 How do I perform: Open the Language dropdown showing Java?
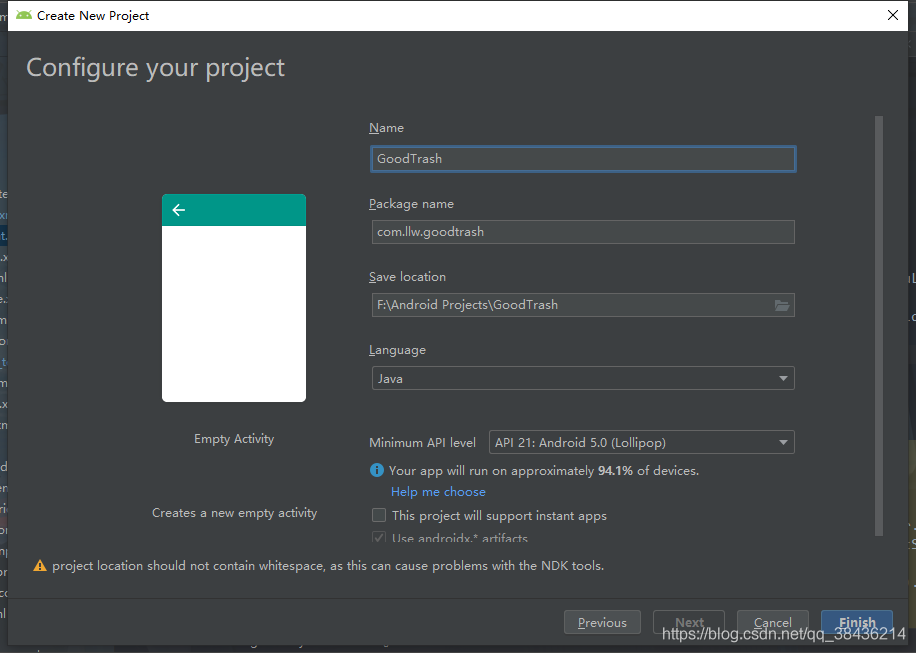point(583,378)
